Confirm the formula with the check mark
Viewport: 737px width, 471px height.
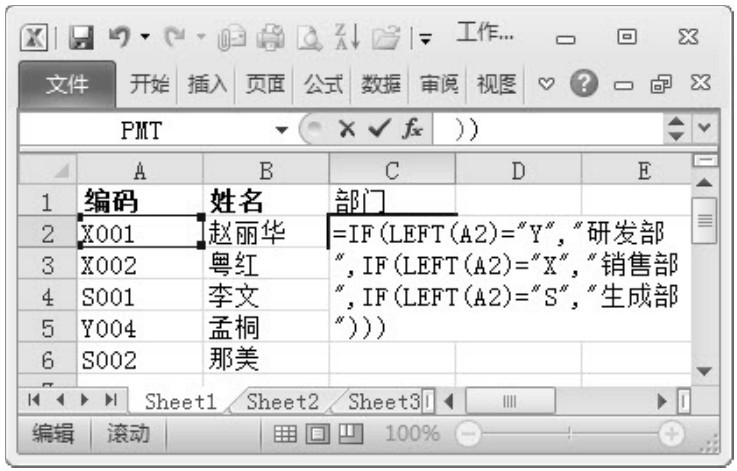(379, 128)
